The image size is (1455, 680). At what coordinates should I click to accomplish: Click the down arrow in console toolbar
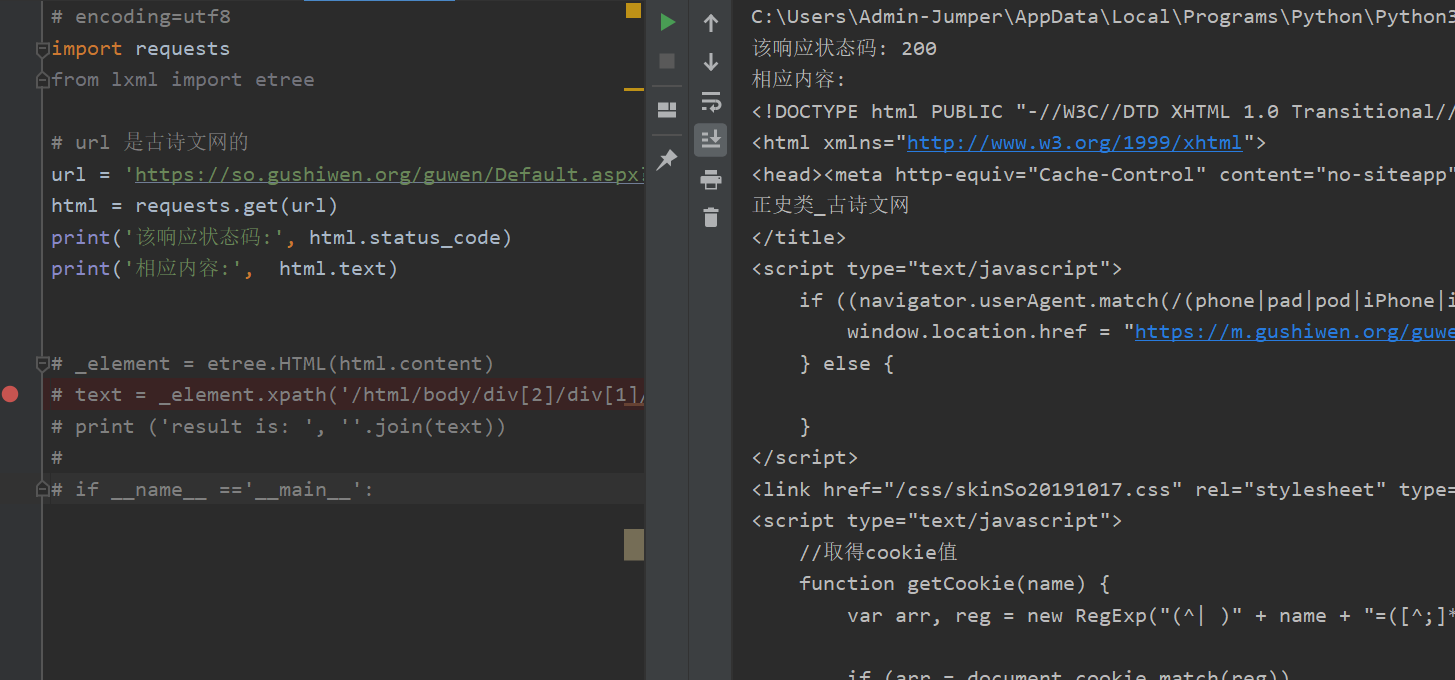(711, 62)
